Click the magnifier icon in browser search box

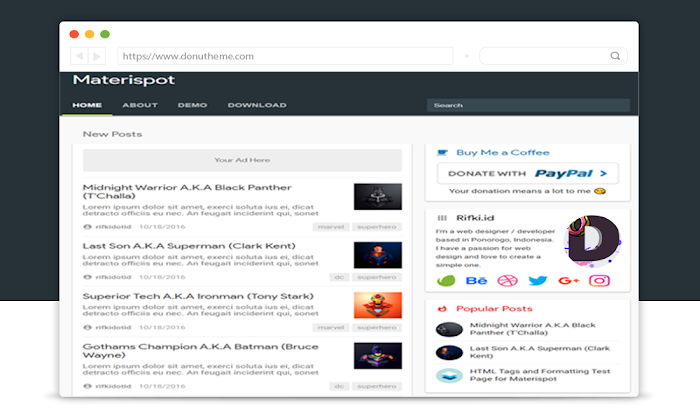(615, 56)
